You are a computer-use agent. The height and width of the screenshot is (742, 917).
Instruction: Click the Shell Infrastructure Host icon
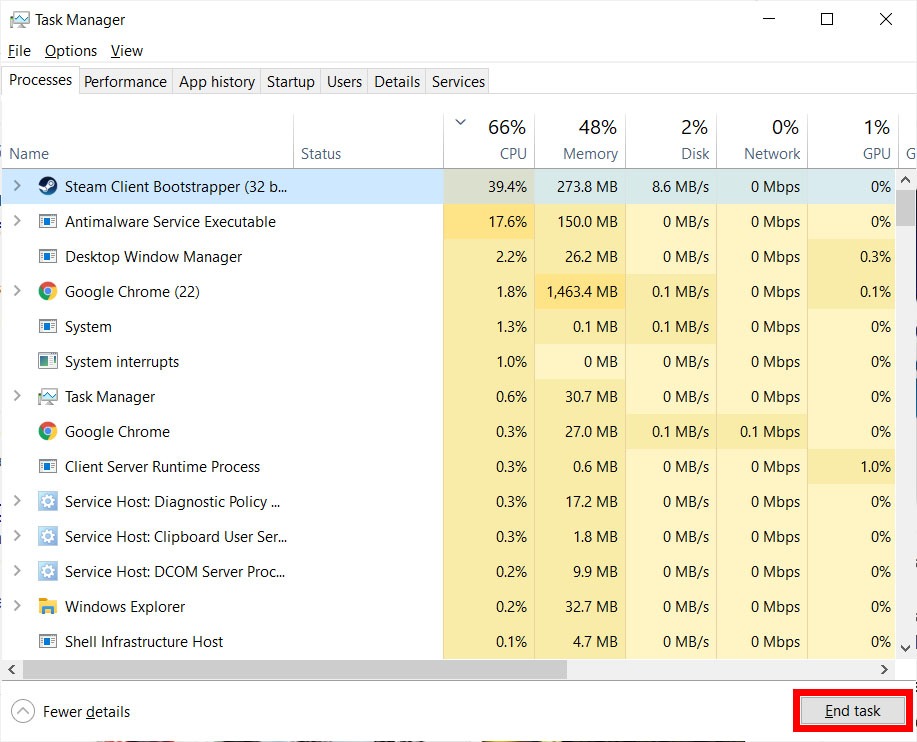pos(48,641)
